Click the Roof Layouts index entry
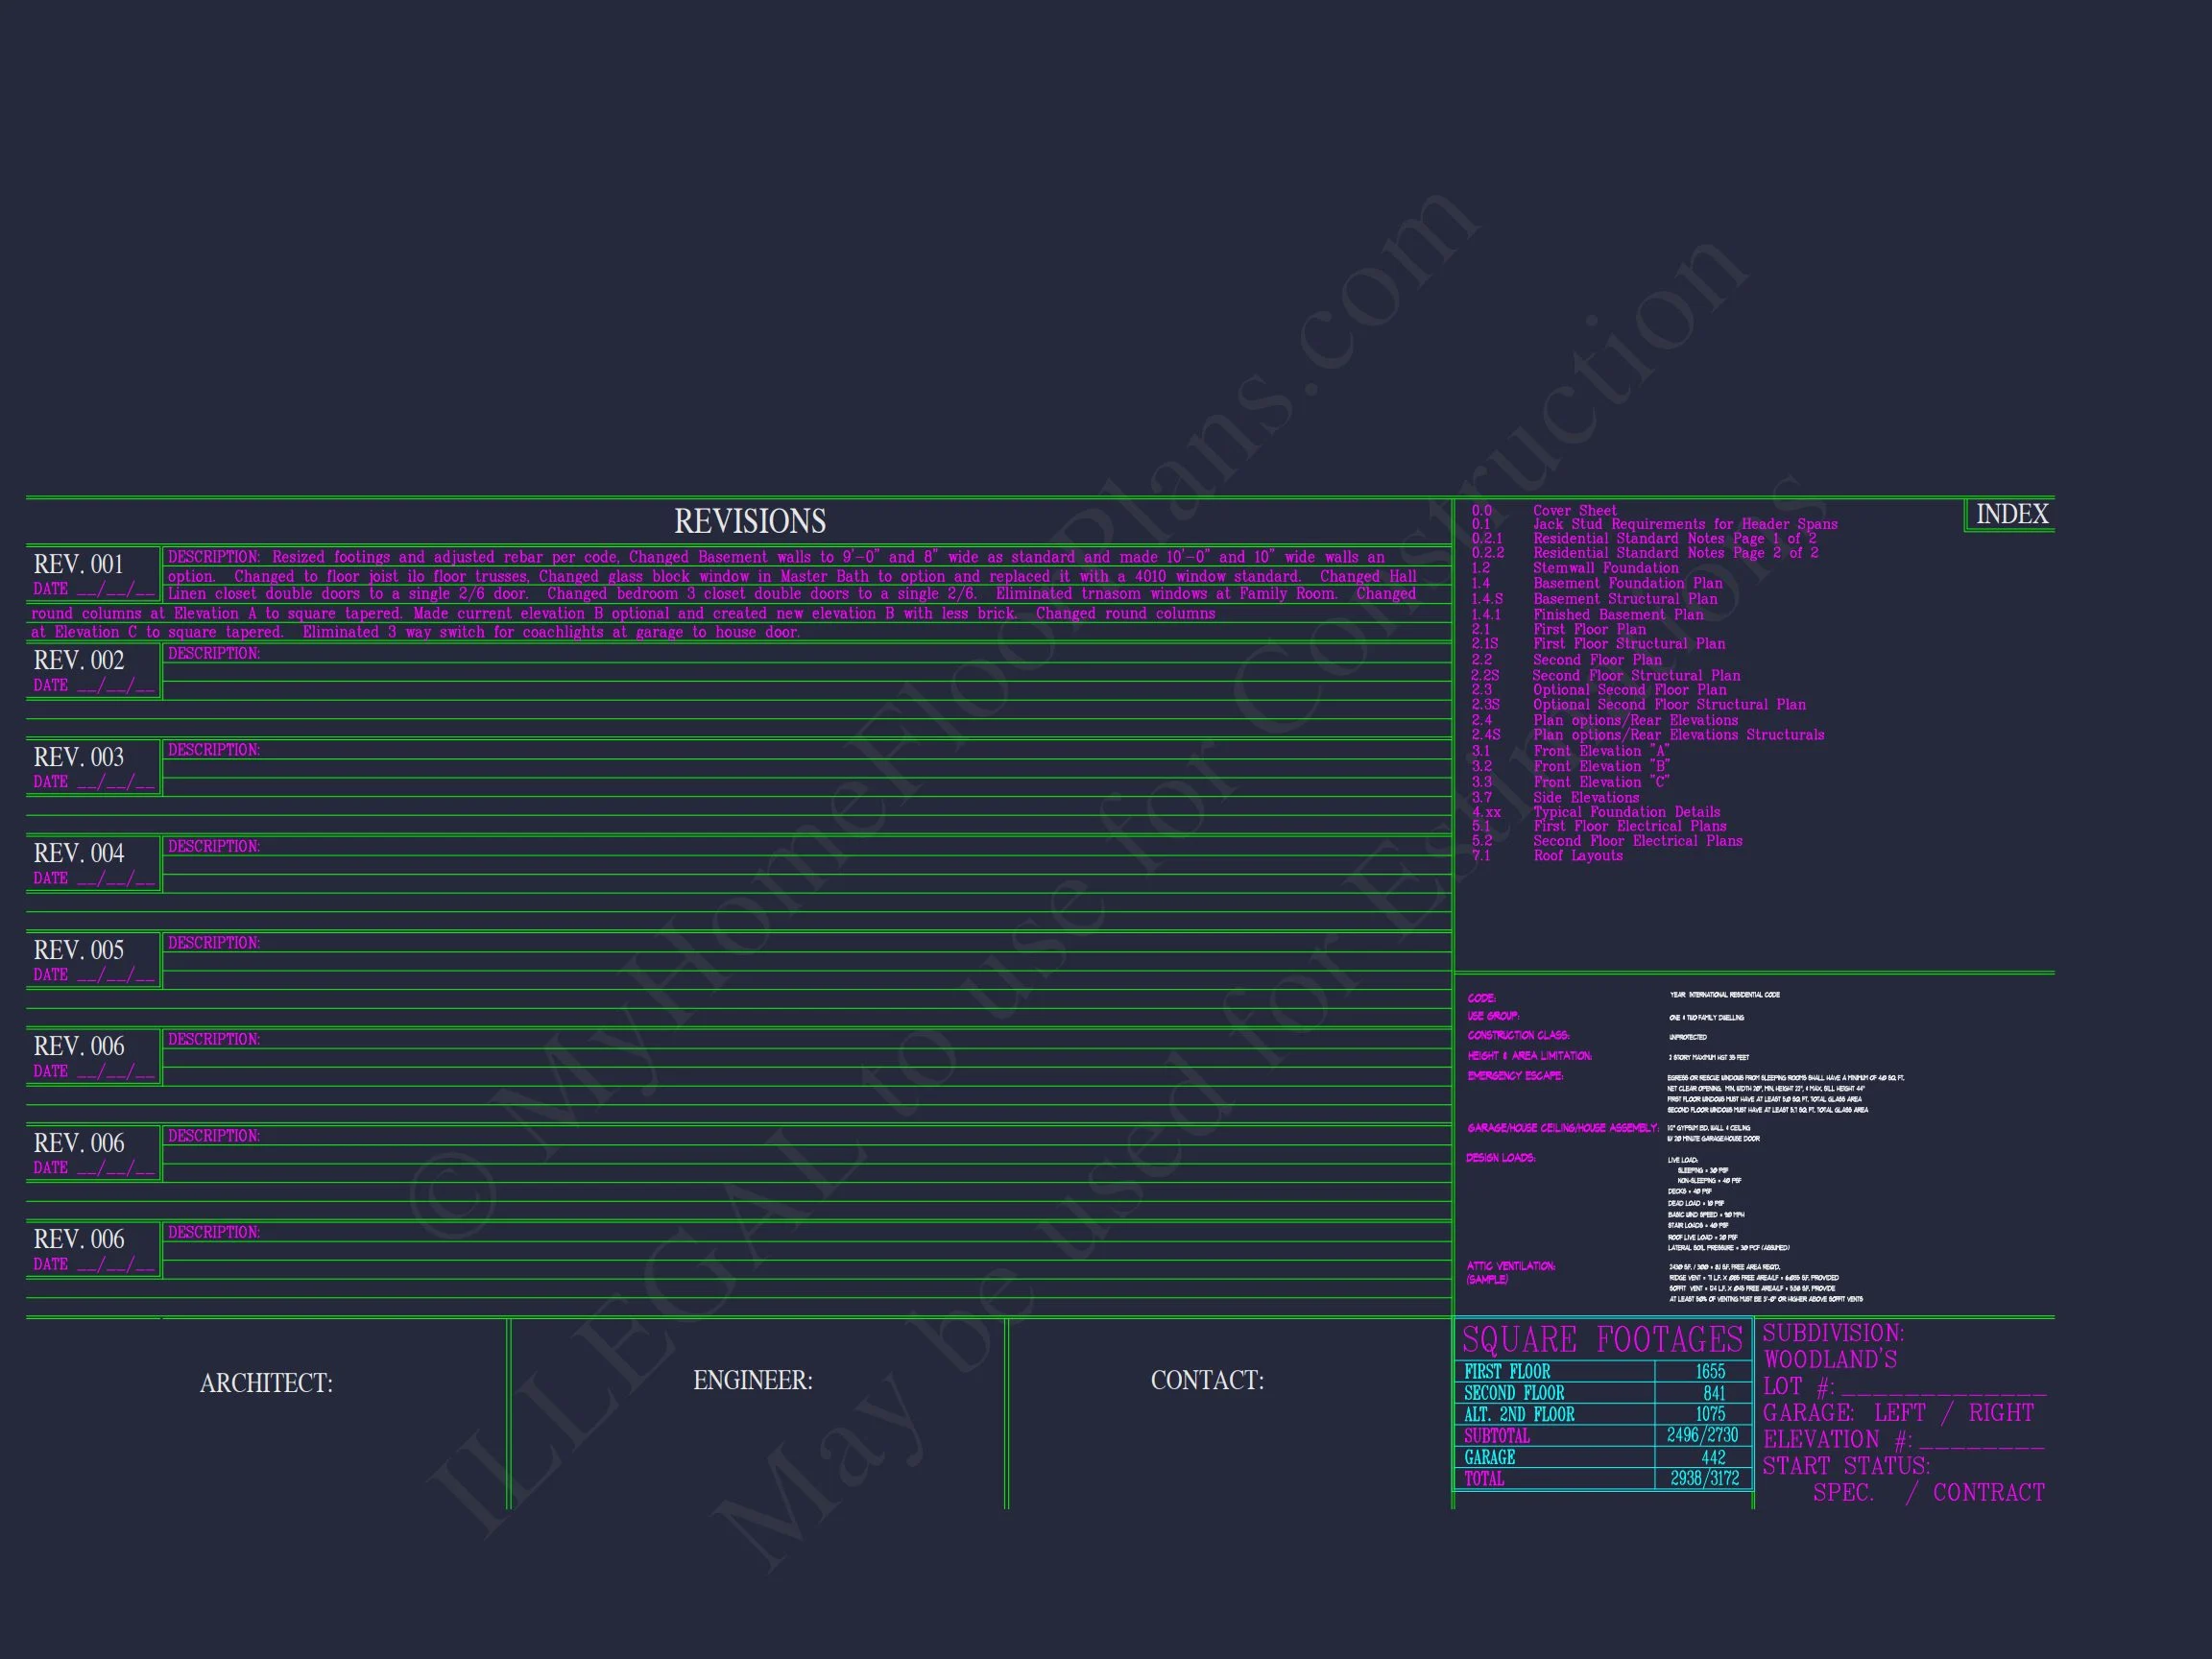Image resolution: width=2212 pixels, height=1659 pixels. pyautogui.click(x=1578, y=856)
